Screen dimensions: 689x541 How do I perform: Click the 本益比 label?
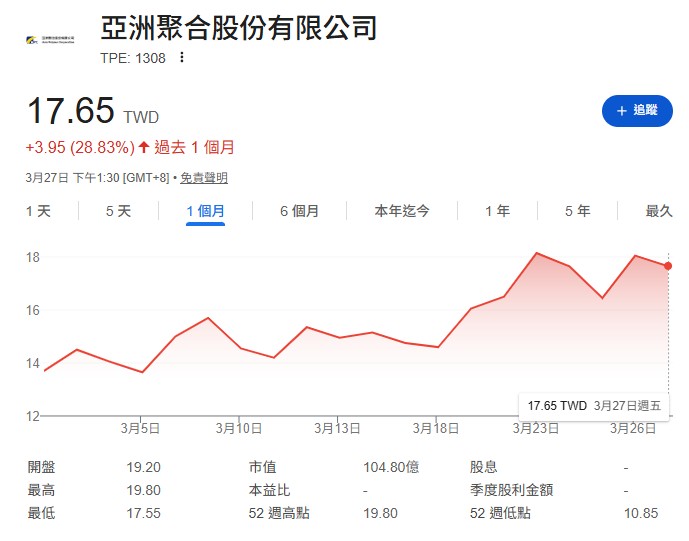pyautogui.click(x=269, y=490)
